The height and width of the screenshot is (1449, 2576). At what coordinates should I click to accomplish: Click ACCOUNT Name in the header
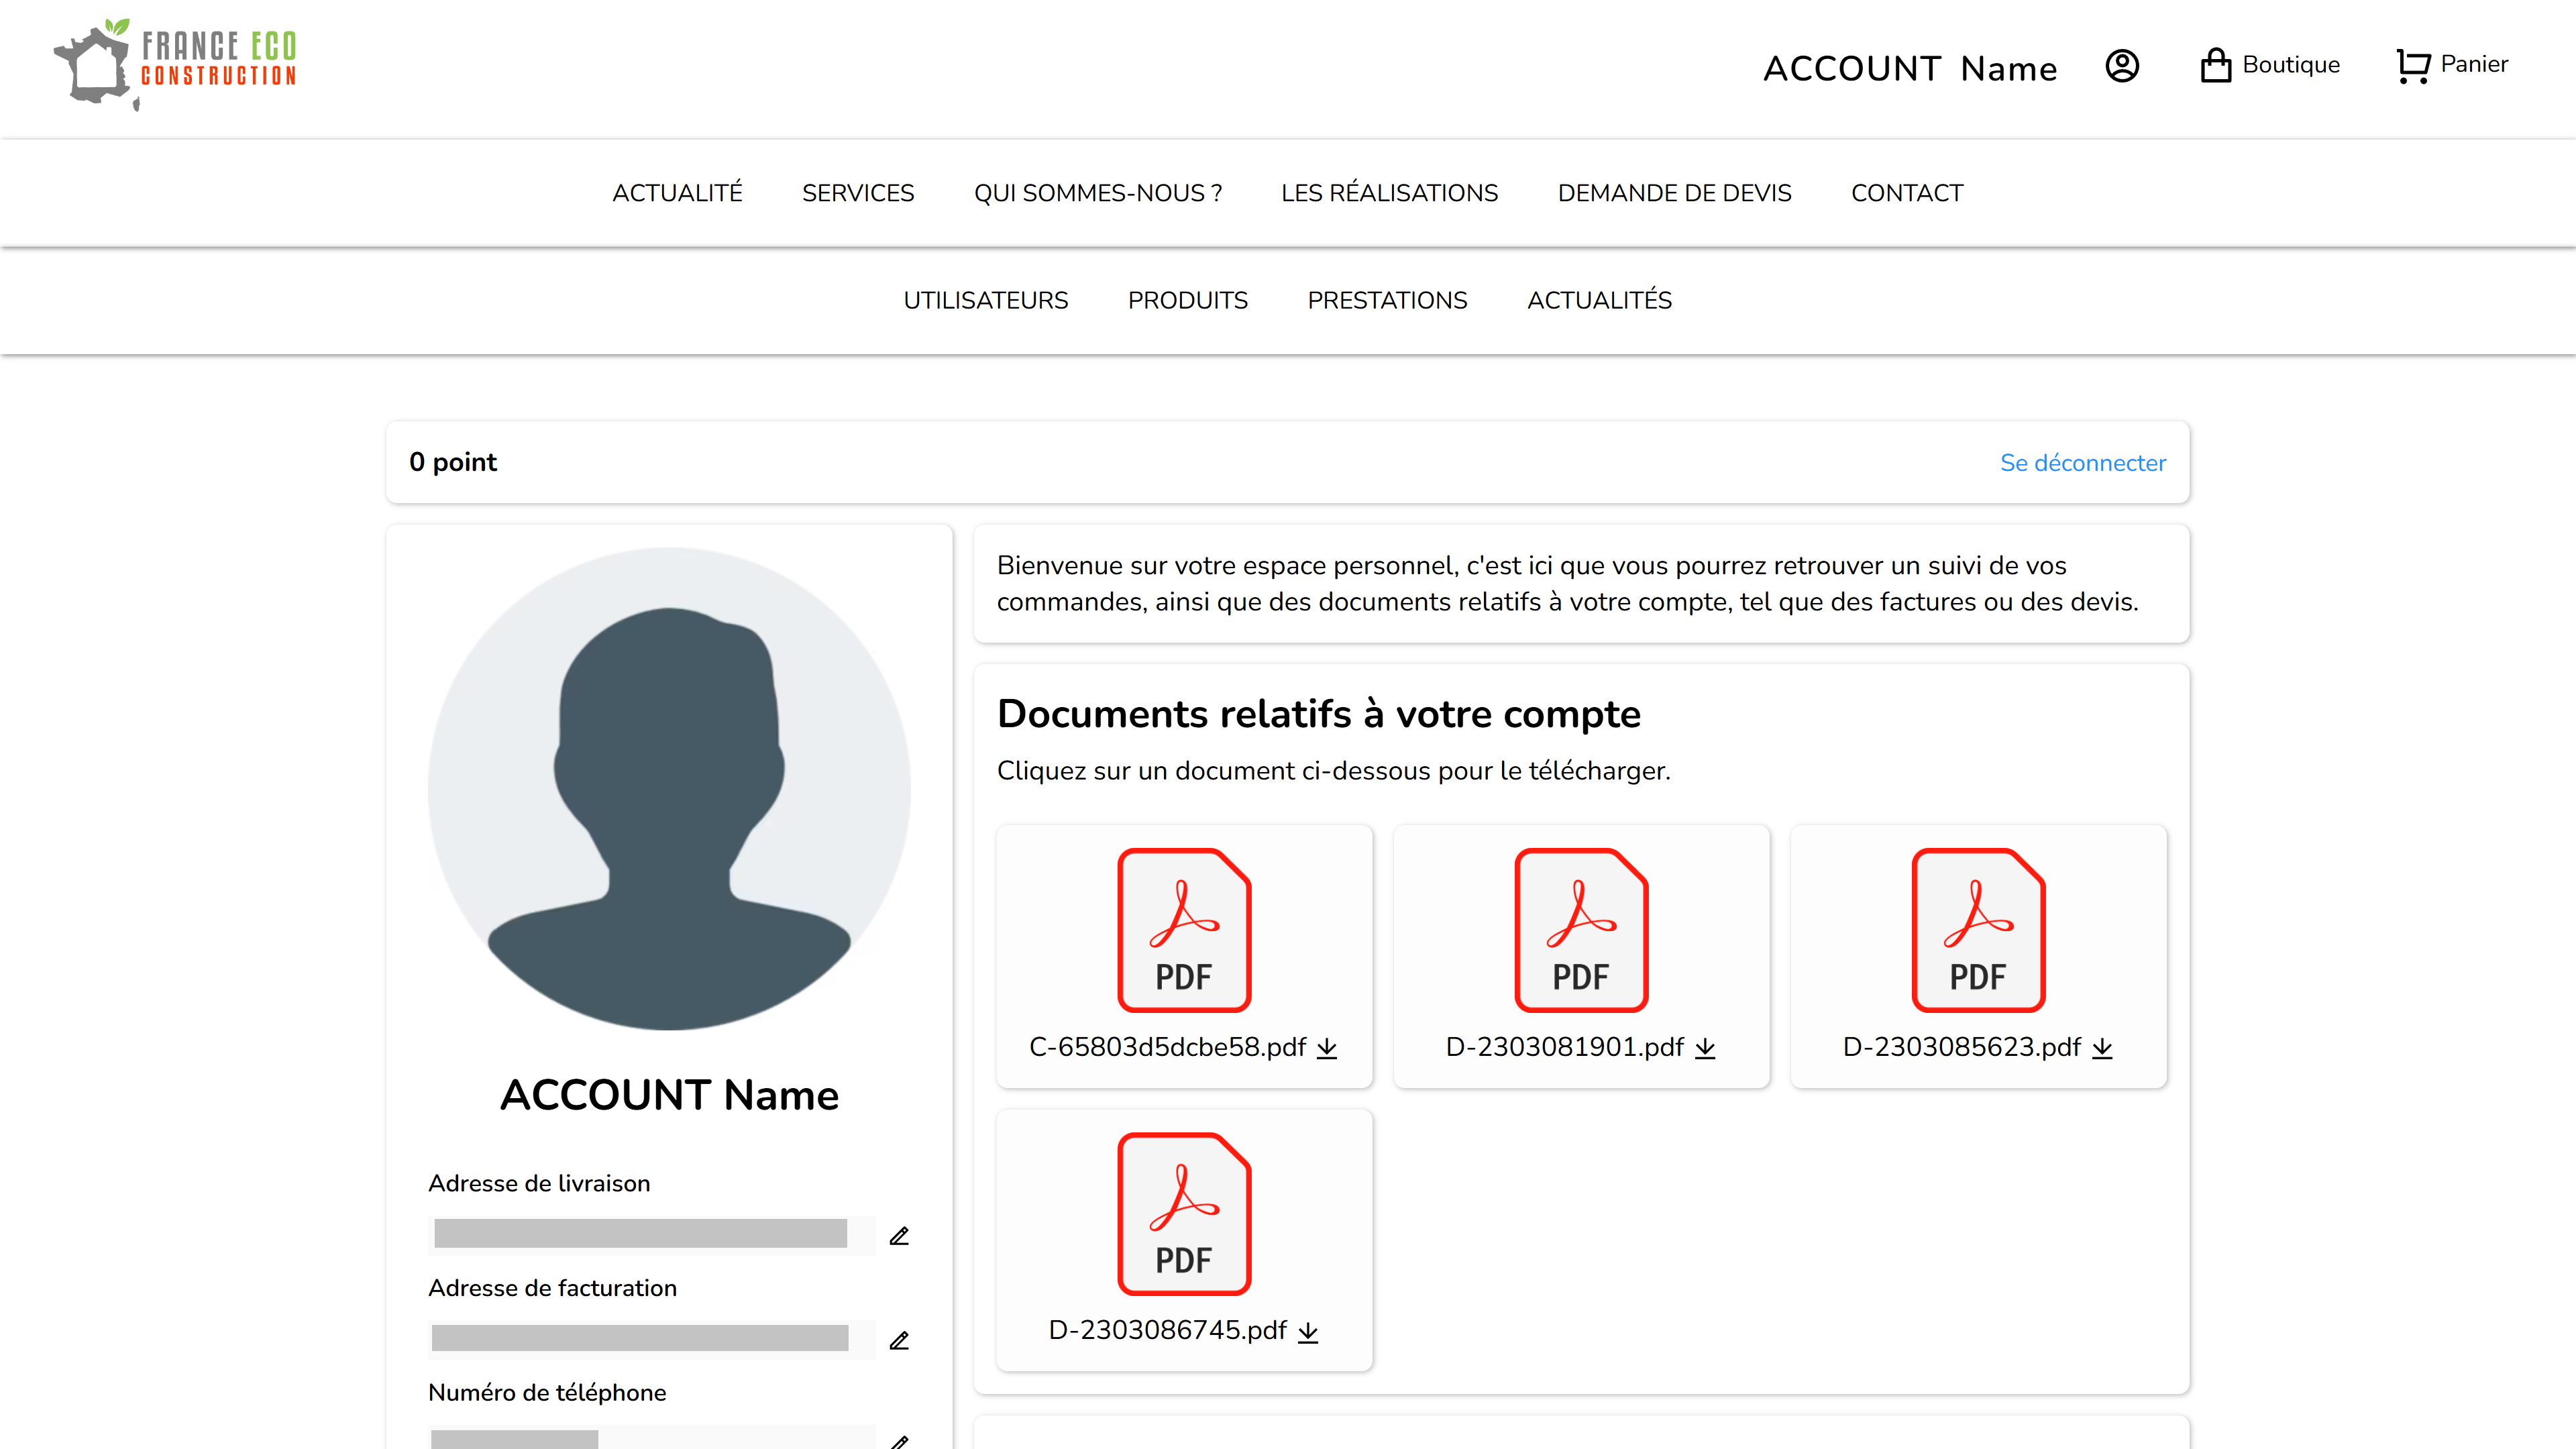1910,68
